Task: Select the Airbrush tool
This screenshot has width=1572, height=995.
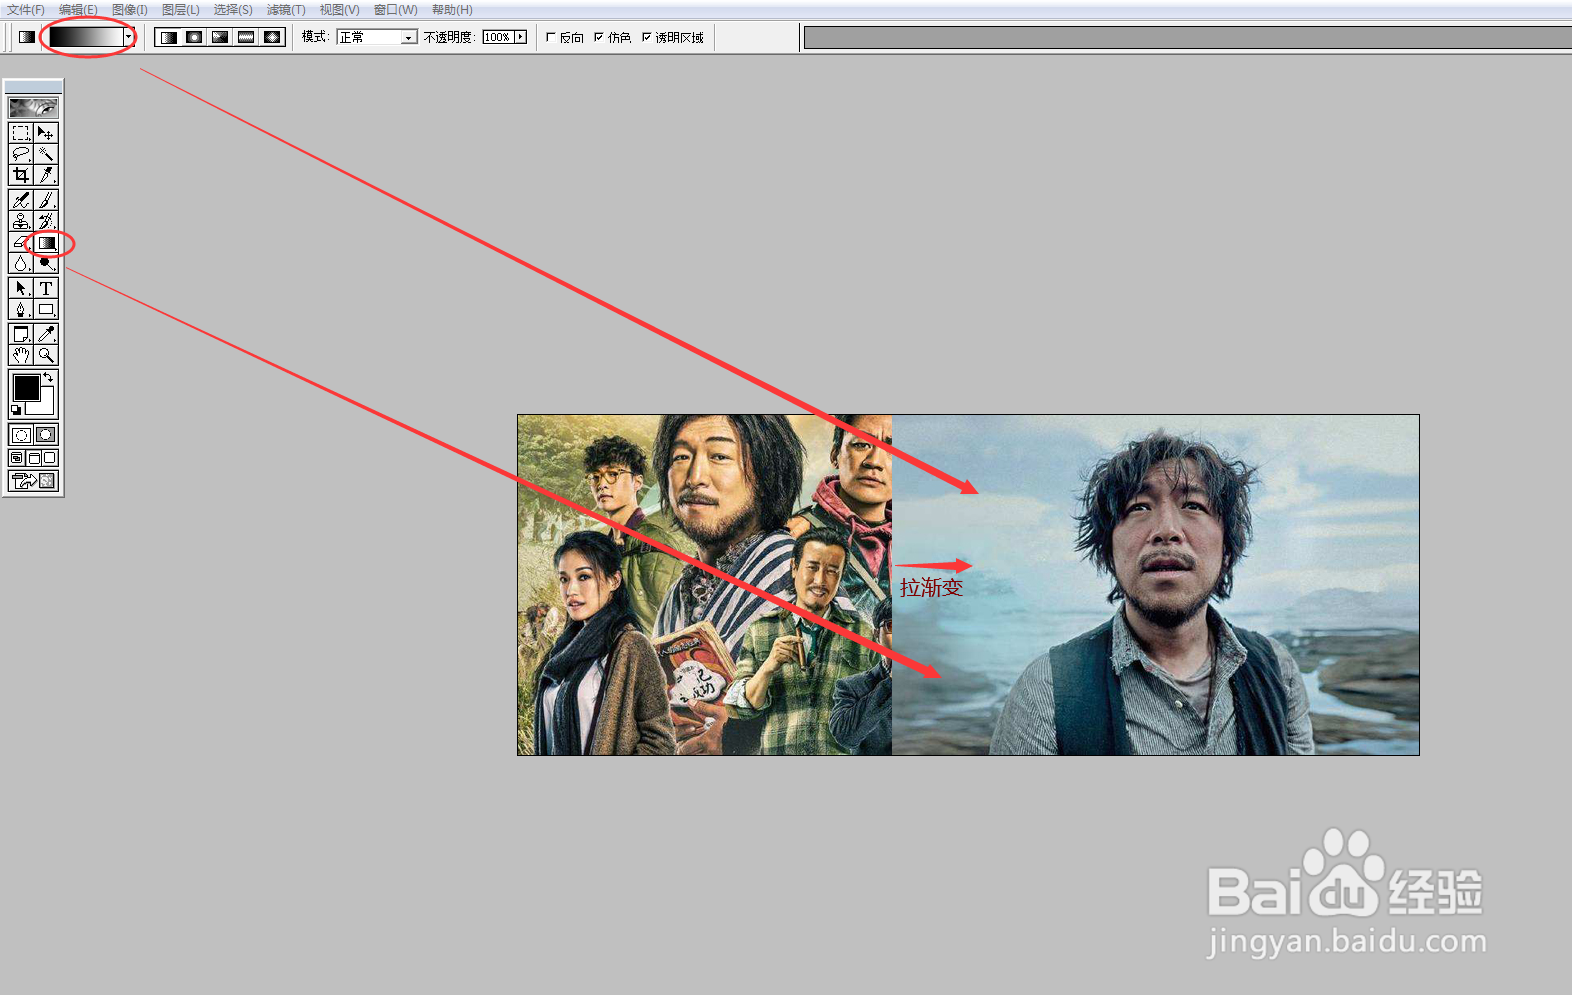Action: tap(21, 200)
